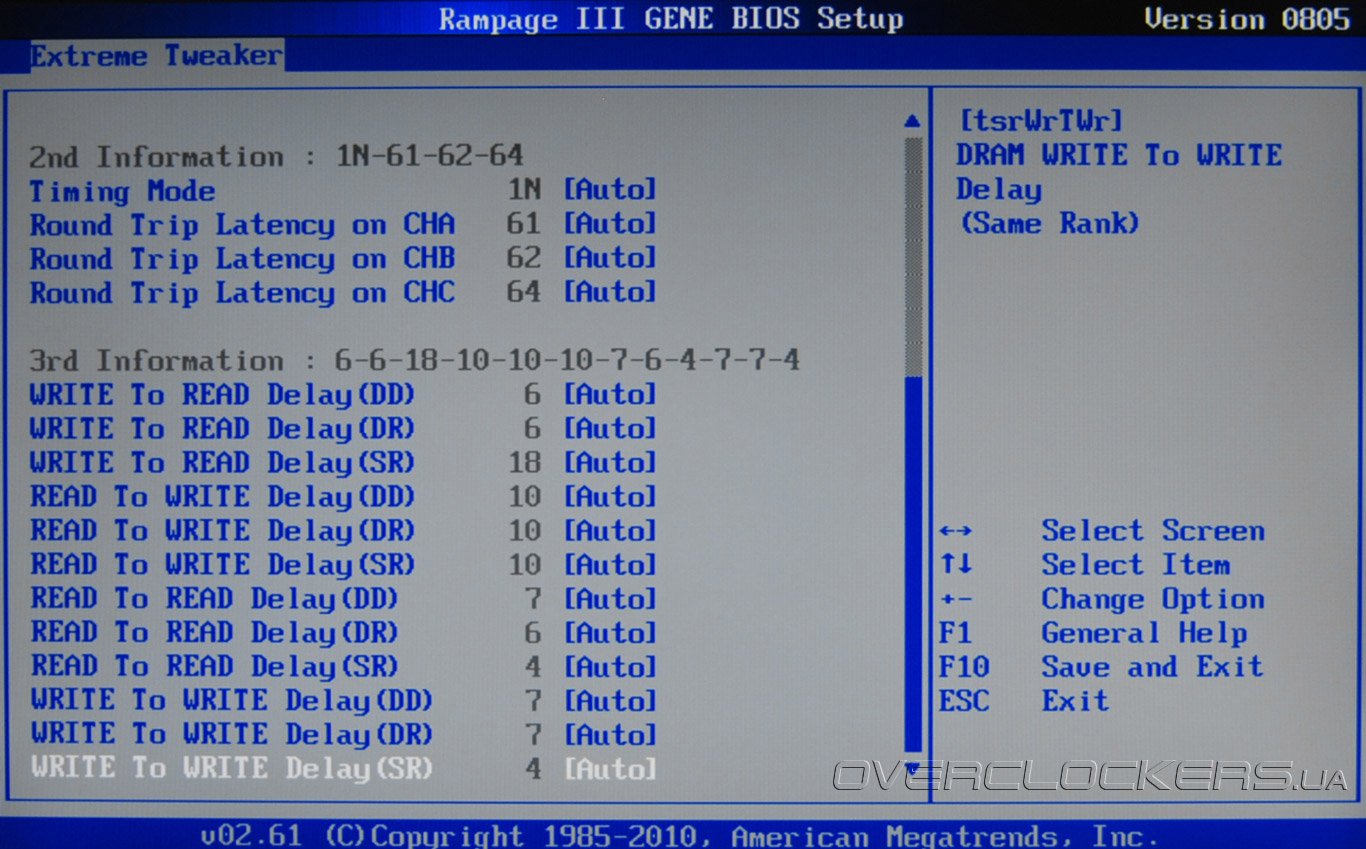Open the Extreme Tweaker tab
Viewport: 1366px width, 849px height.
click(156, 55)
